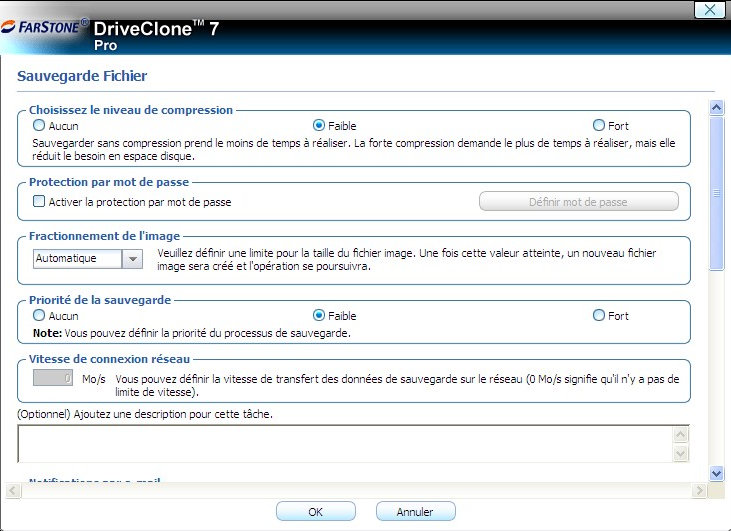Select Faible compression level radio button
This screenshot has width=731, height=531.
[319, 125]
